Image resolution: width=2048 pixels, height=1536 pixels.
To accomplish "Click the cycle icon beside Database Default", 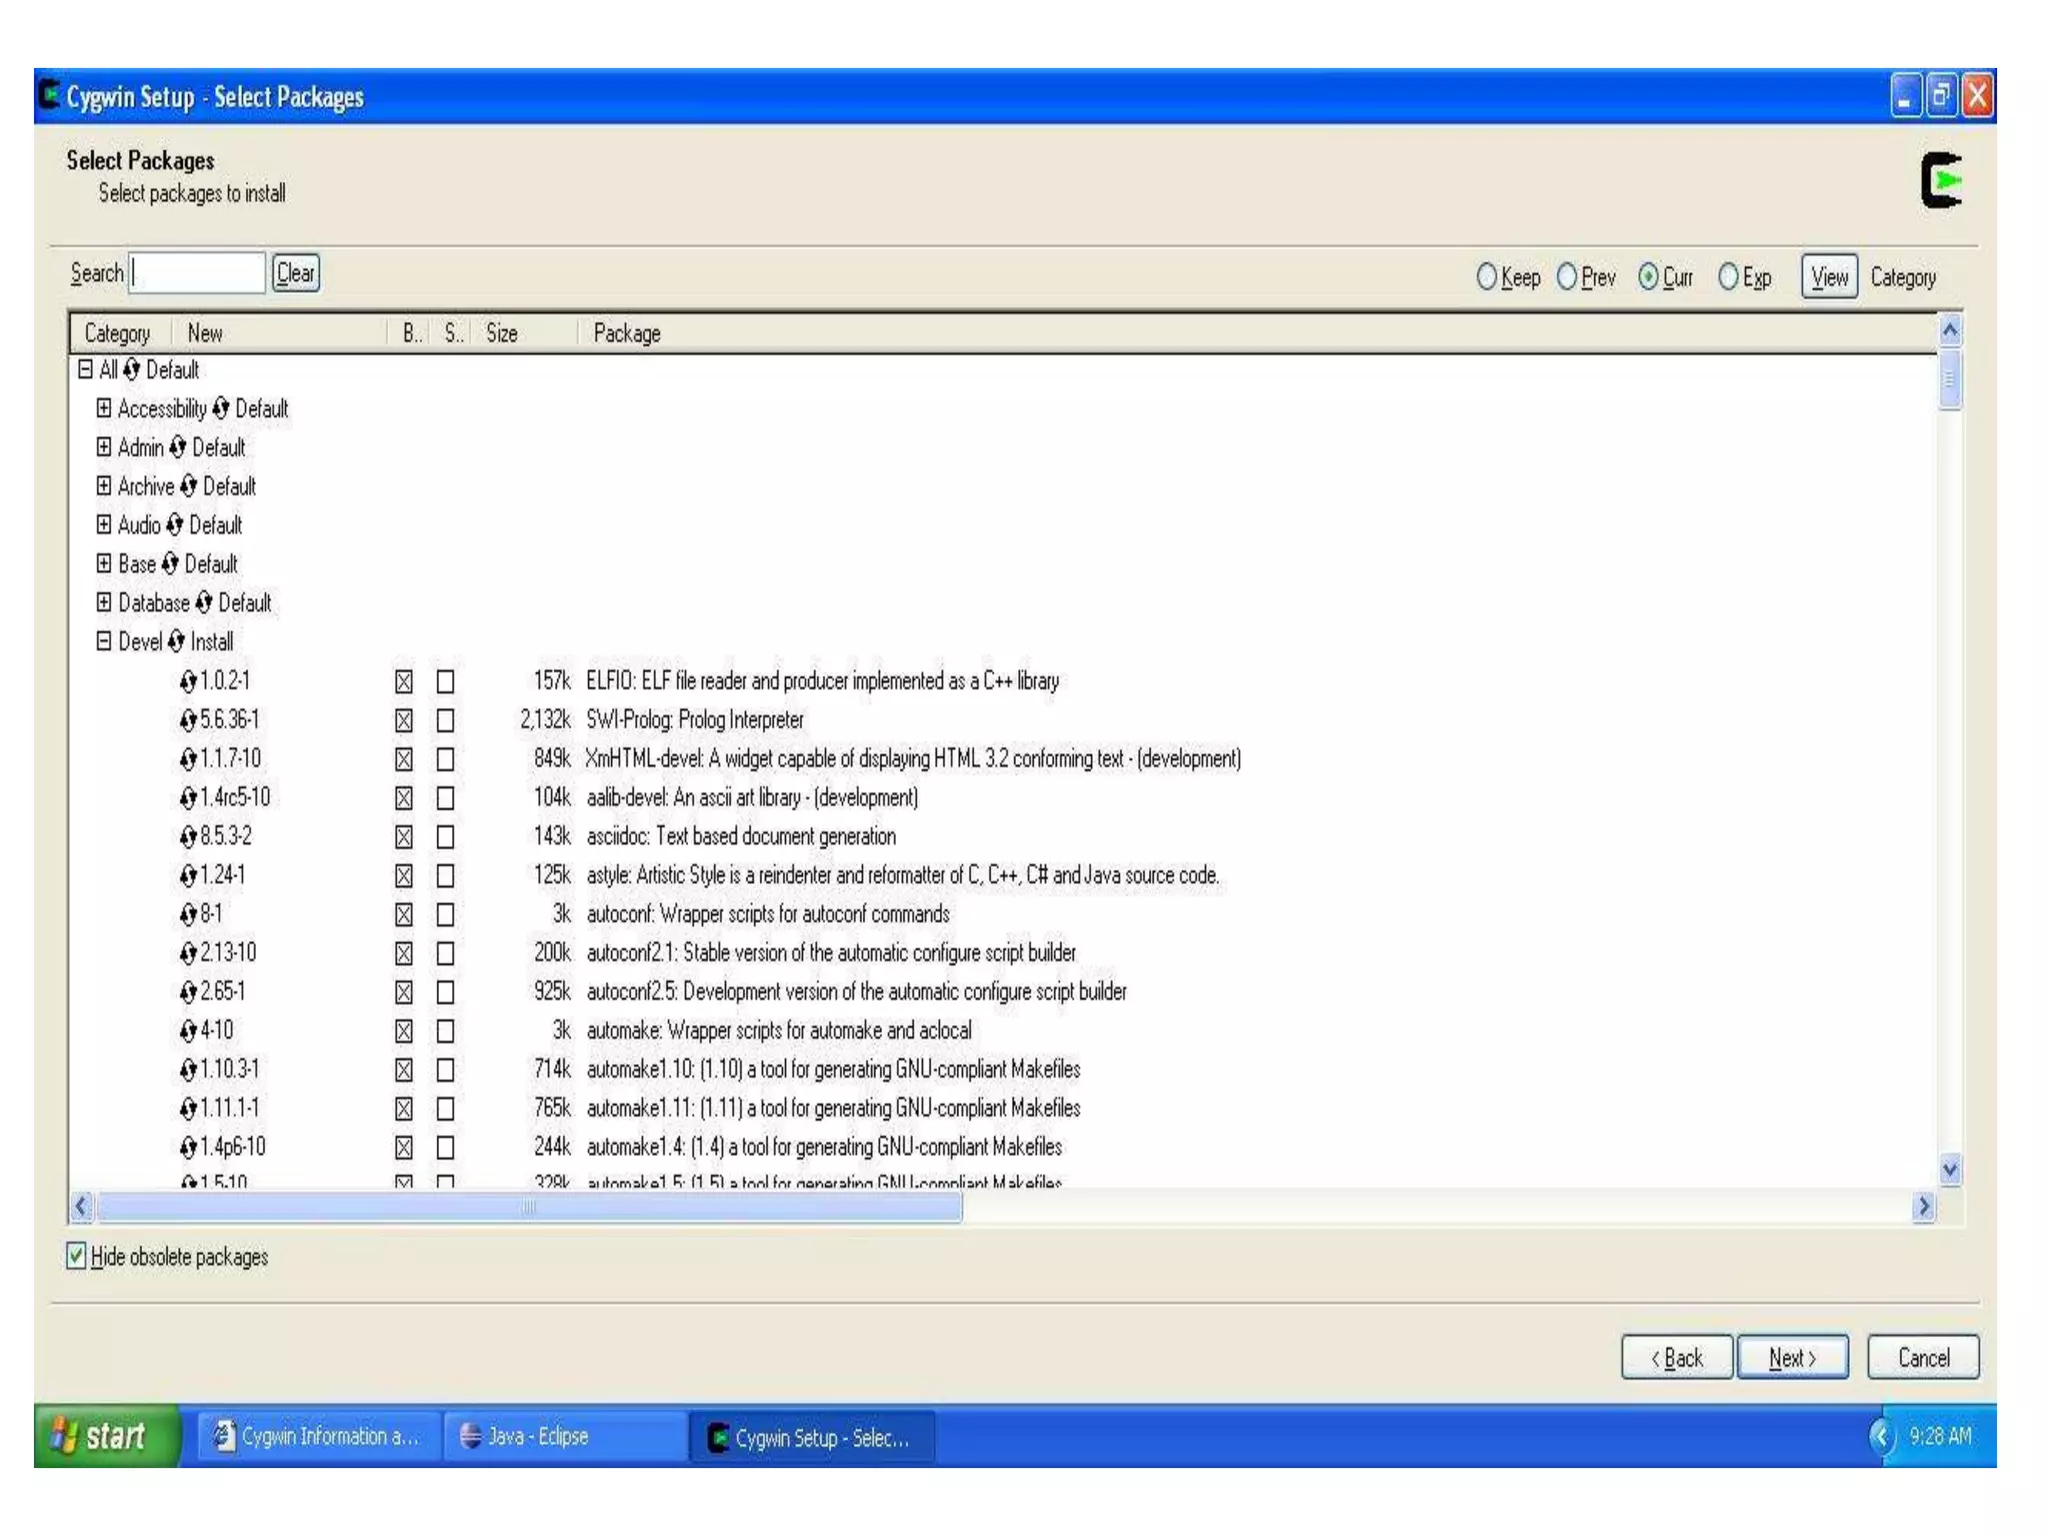I will [x=204, y=603].
